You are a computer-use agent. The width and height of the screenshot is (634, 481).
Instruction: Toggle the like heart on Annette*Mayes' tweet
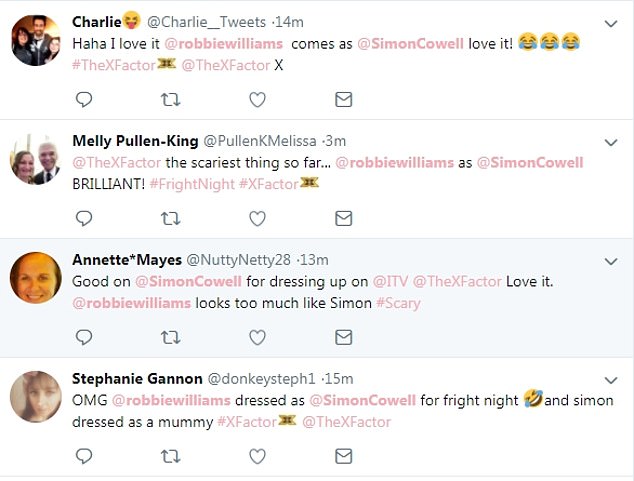point(257,336)
